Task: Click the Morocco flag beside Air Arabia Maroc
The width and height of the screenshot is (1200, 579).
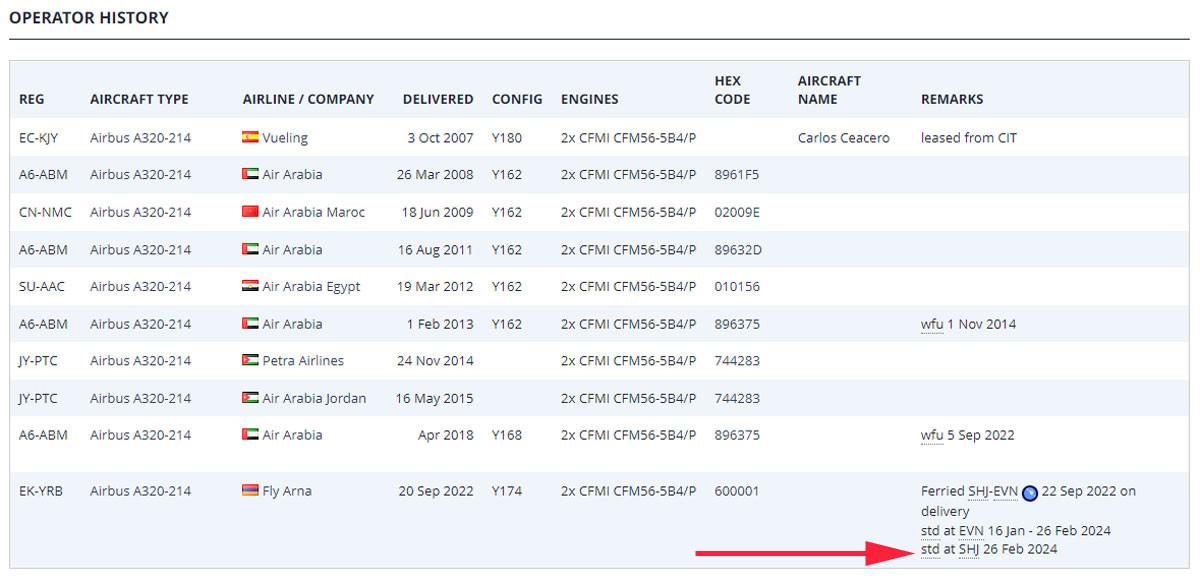Action: [x=250, y=212]
